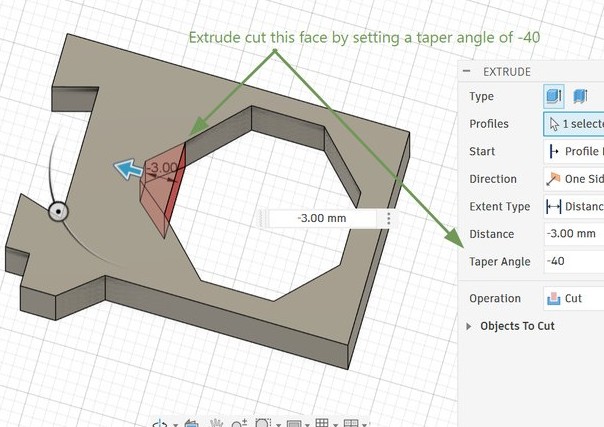This screenshot has width=604, height=427.
Task: Select the solid Extrude type icon
Action: pyautogui.click(x=554, y=96)
